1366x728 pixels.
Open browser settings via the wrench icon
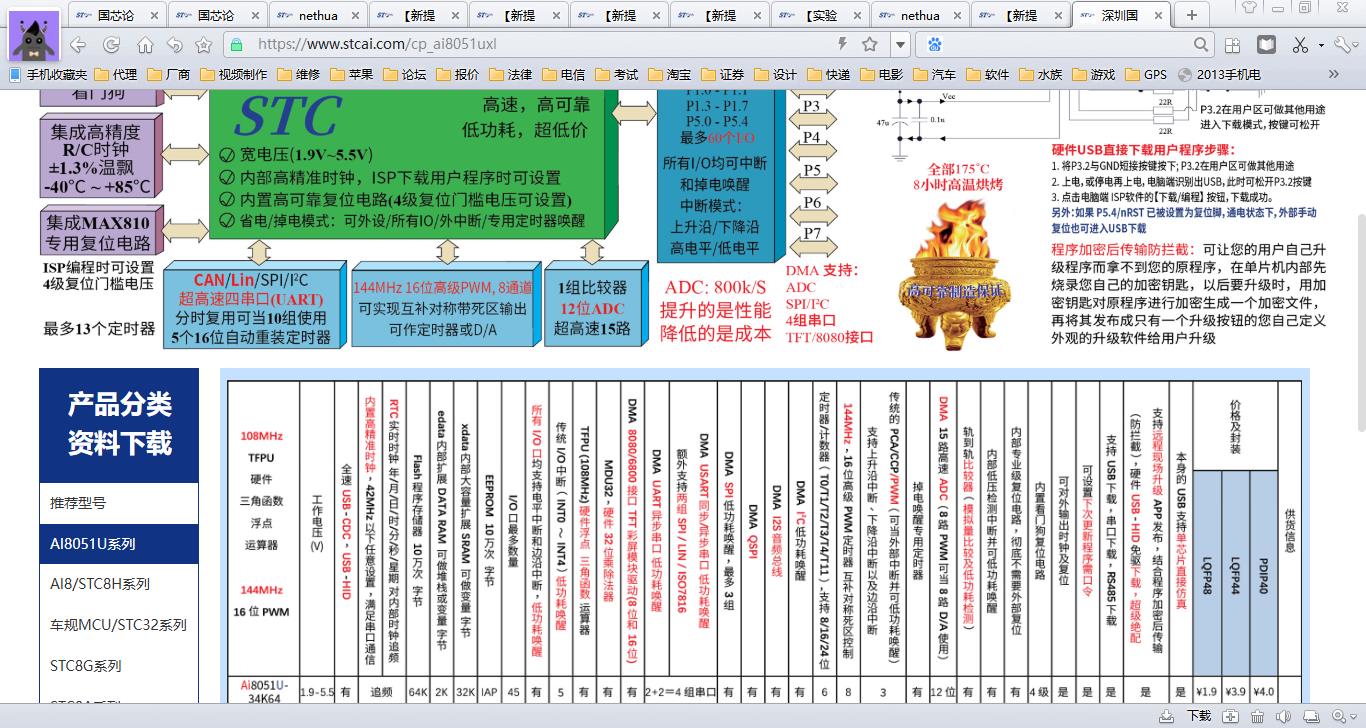tap(1342, 45)
